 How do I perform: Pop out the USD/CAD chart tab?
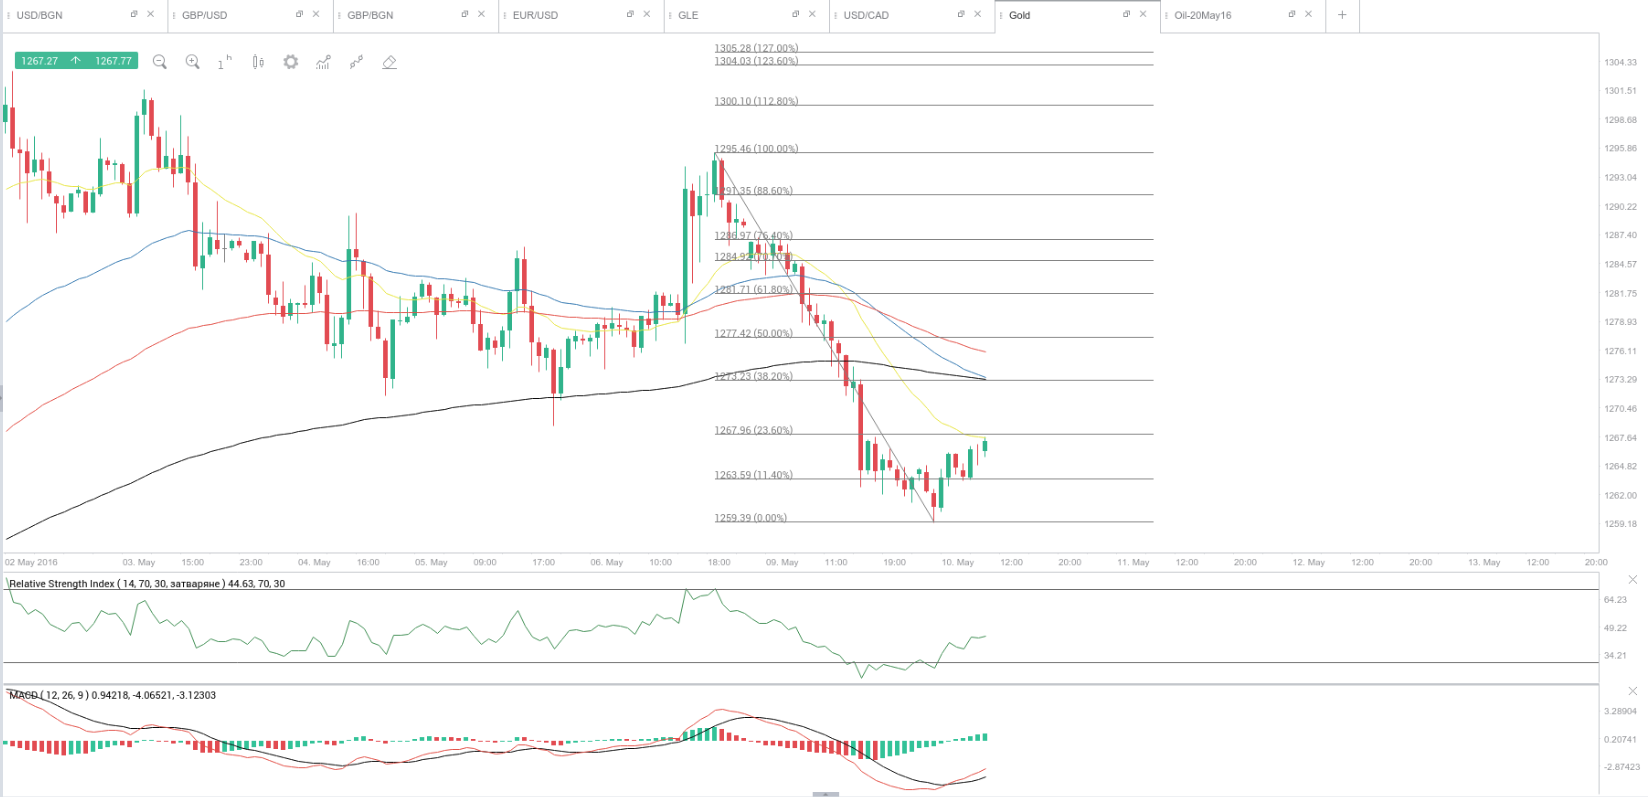pos(961,14)
